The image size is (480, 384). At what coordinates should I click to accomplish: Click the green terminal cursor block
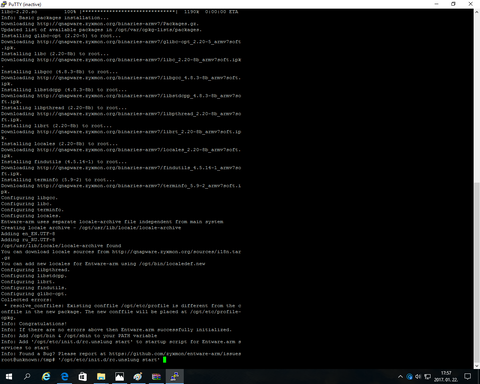tap(164, 360)
